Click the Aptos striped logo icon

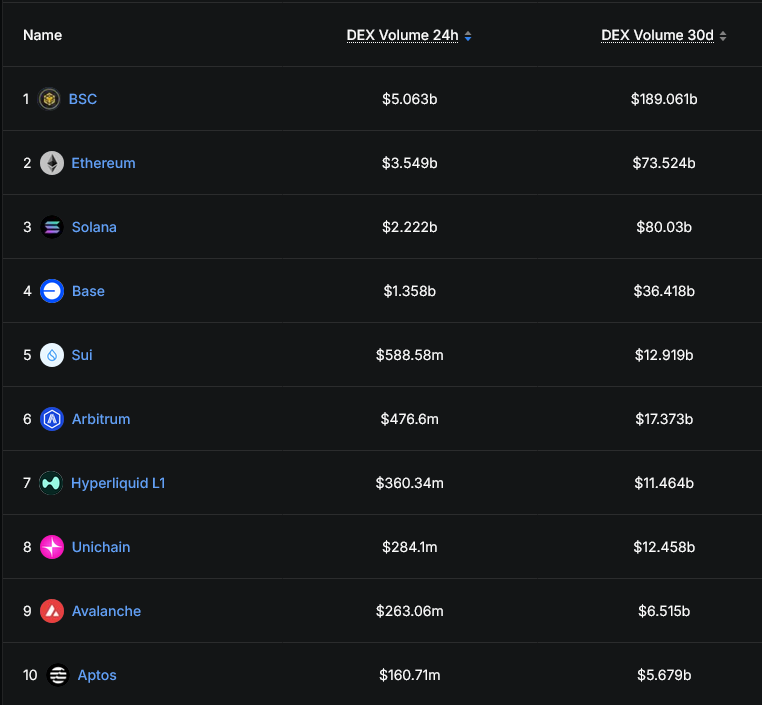pos(58,675)
